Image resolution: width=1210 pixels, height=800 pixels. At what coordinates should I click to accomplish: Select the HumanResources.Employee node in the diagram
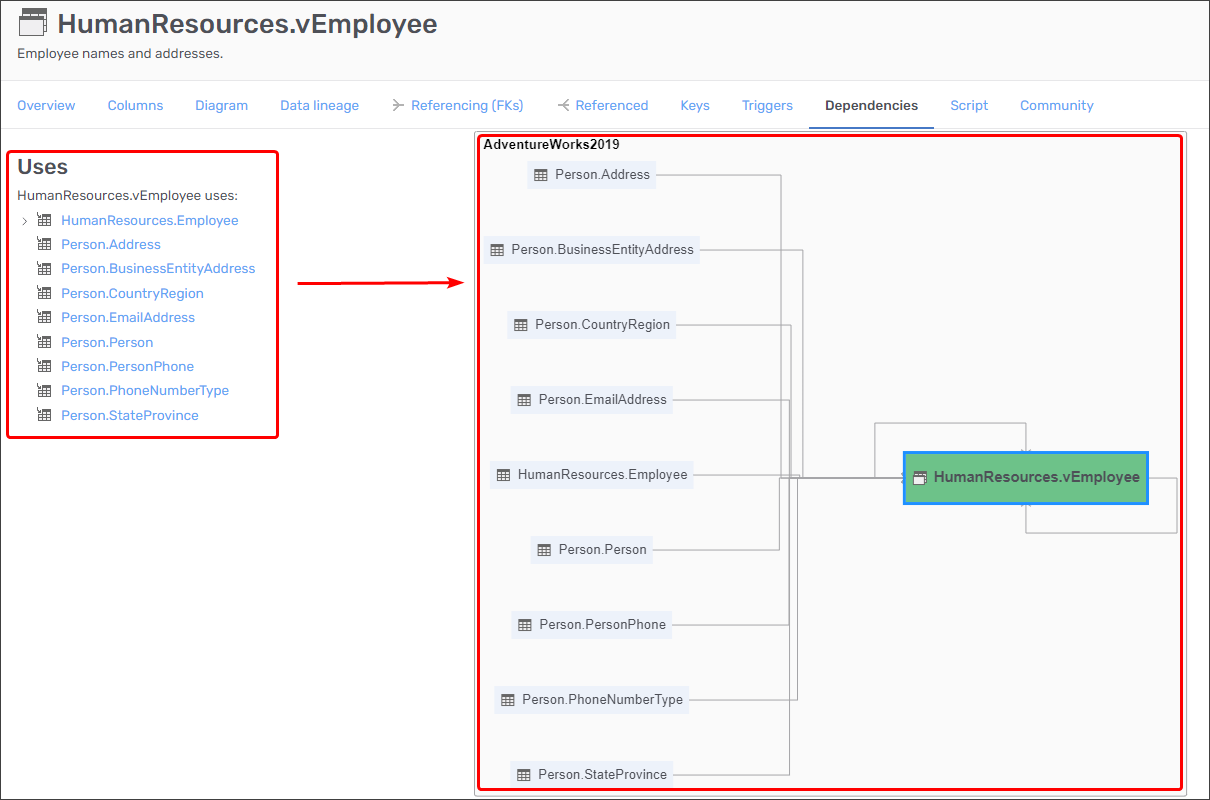pos(592,475)
